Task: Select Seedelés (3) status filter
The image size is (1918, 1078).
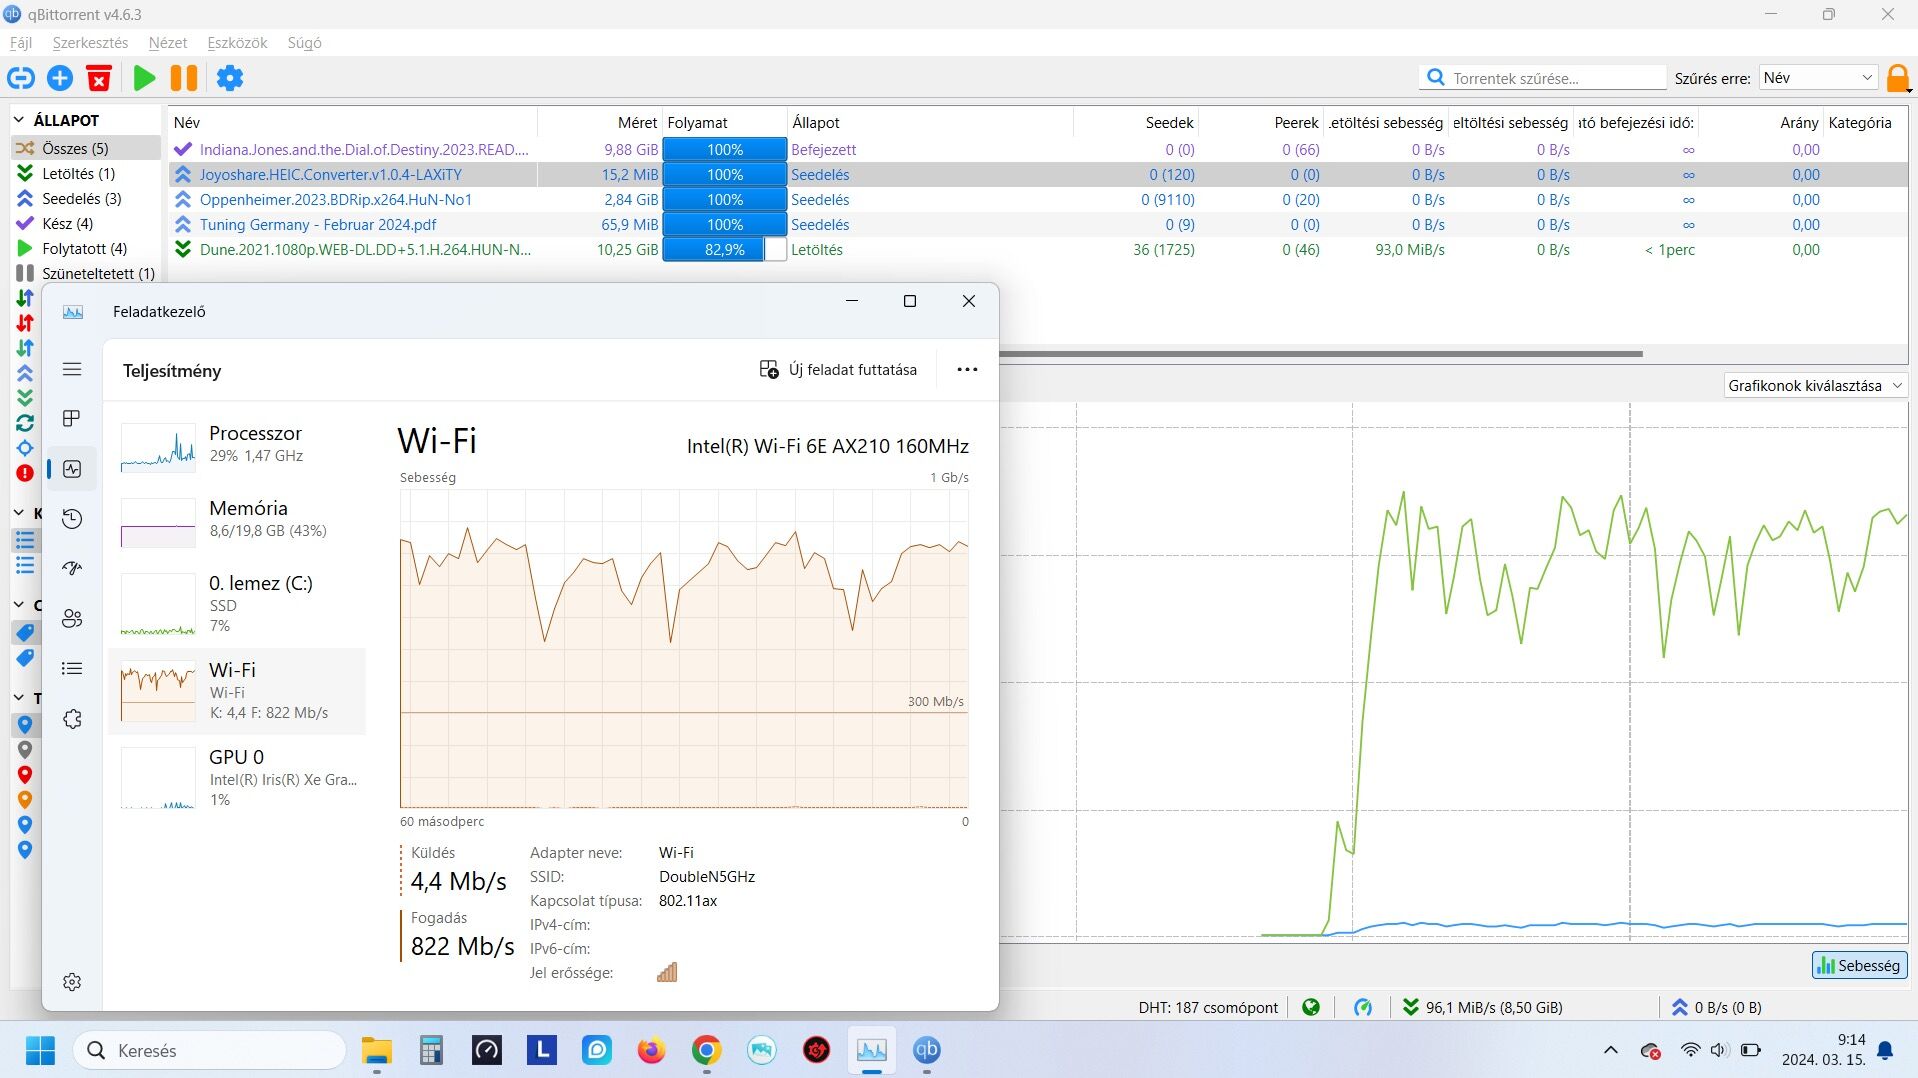Action: pyautogui.click(x=86, y=198)
